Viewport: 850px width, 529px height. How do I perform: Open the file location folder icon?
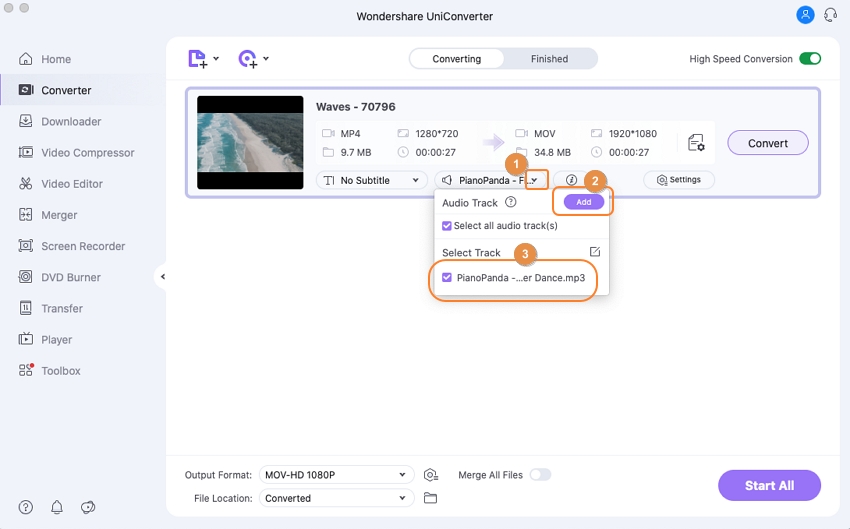tap(431, 498)
